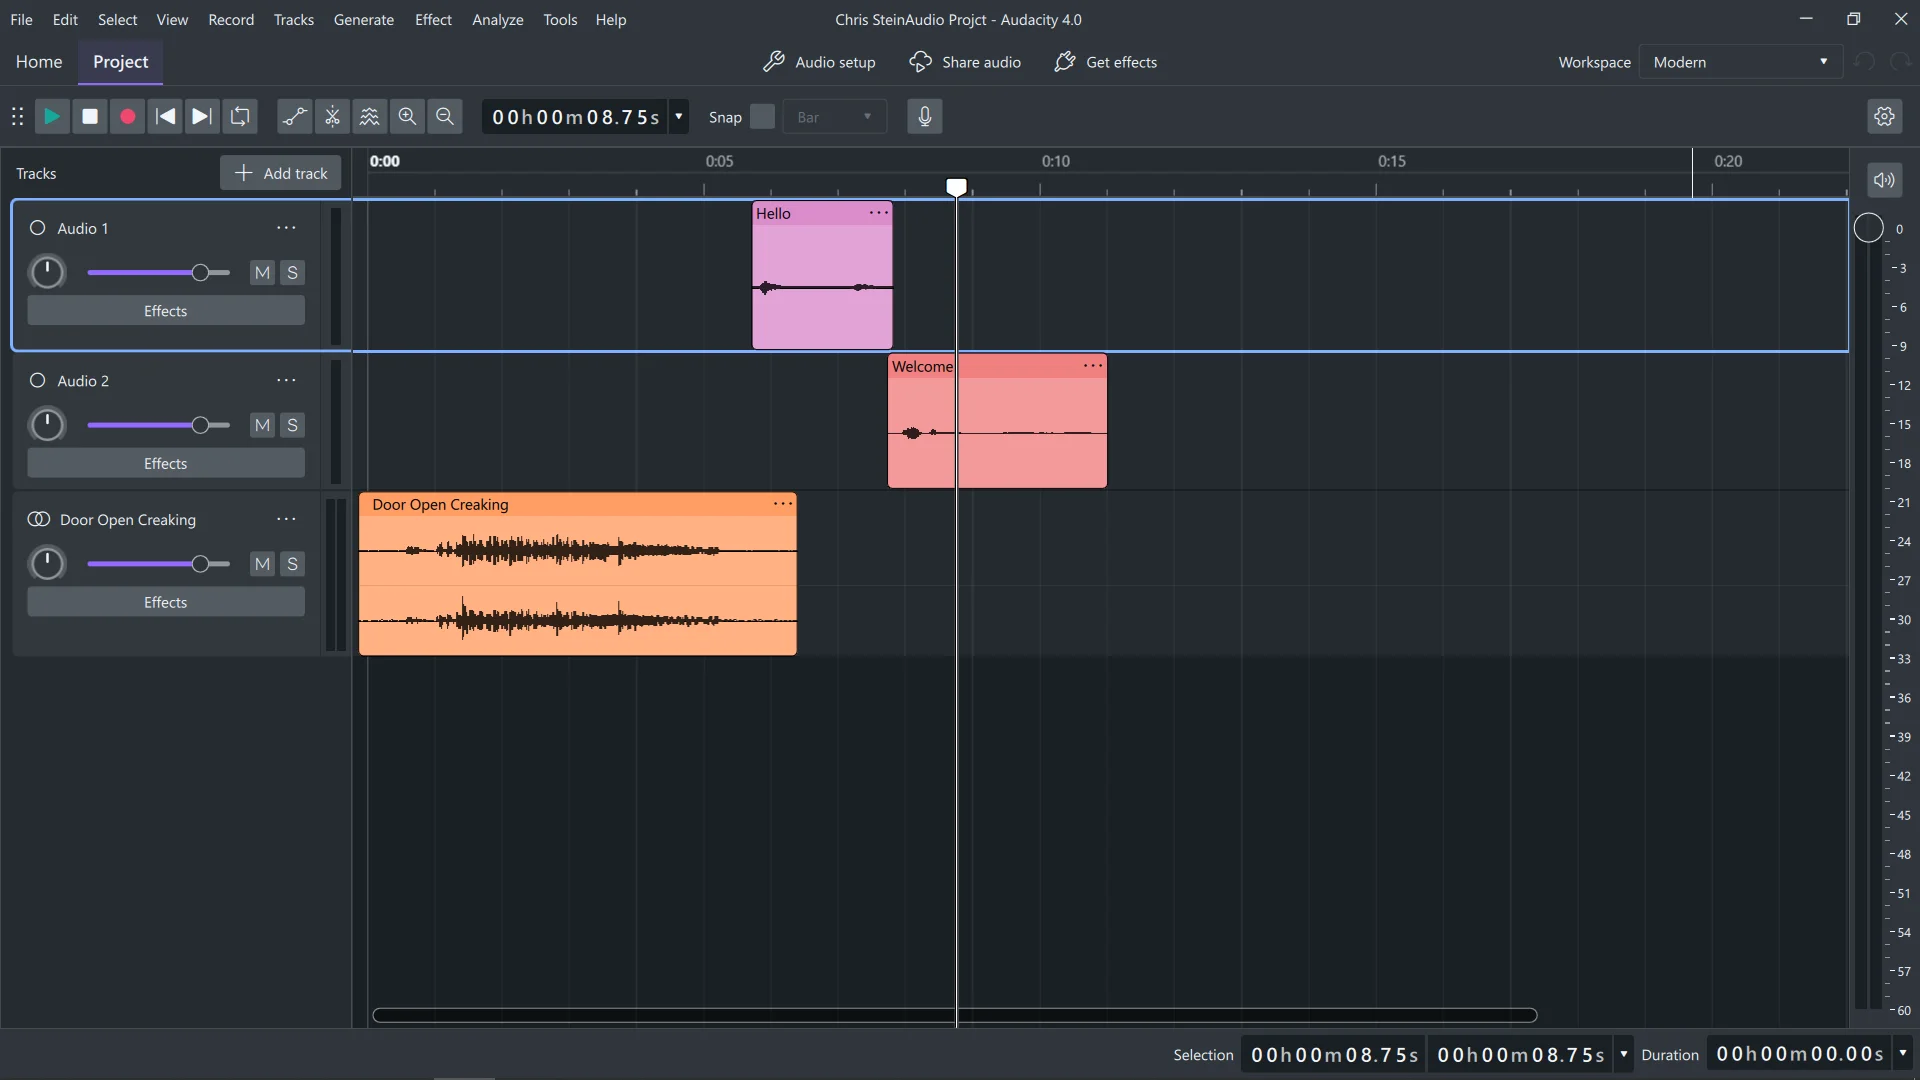Open the Analyze menu

click(x=497, y=19)
